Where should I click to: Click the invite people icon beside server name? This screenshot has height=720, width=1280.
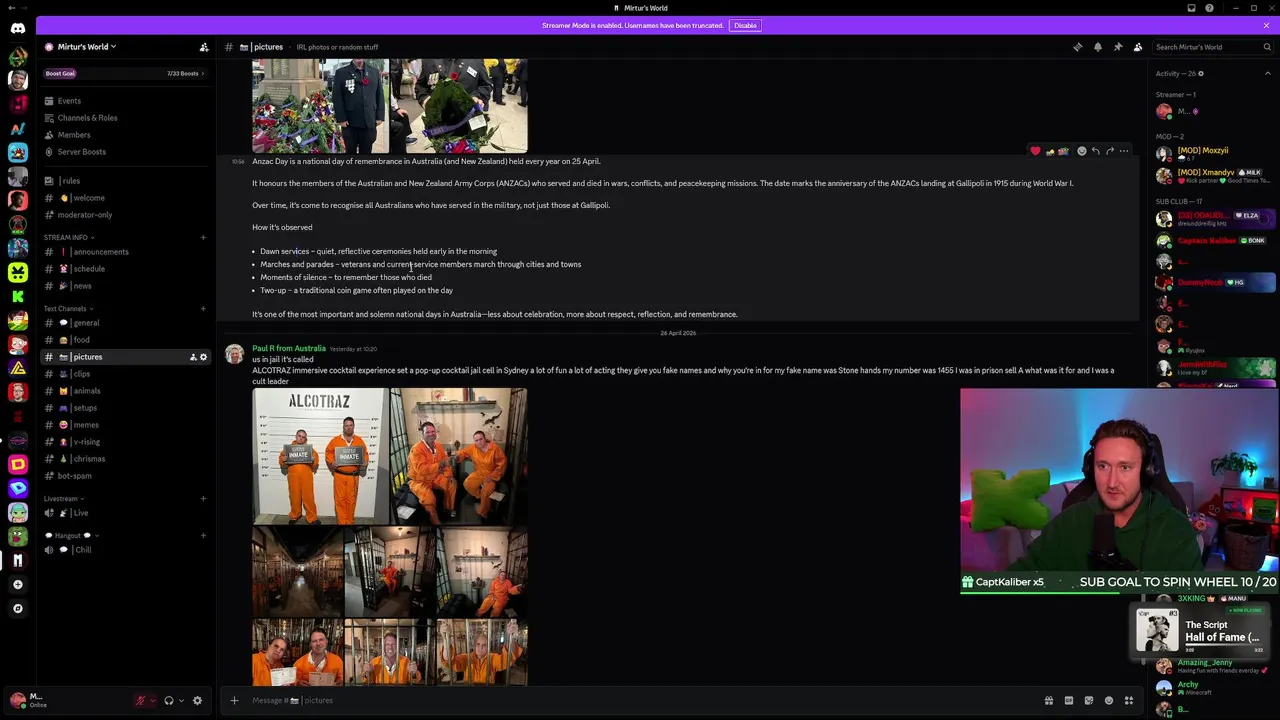coord(204,47)
